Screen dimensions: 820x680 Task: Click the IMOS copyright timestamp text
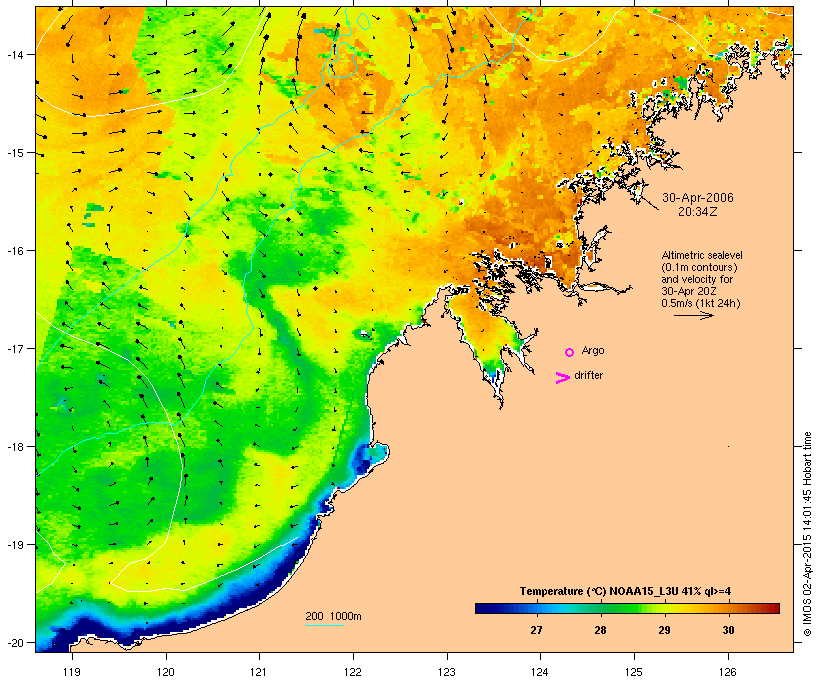(x=807, y=534)
